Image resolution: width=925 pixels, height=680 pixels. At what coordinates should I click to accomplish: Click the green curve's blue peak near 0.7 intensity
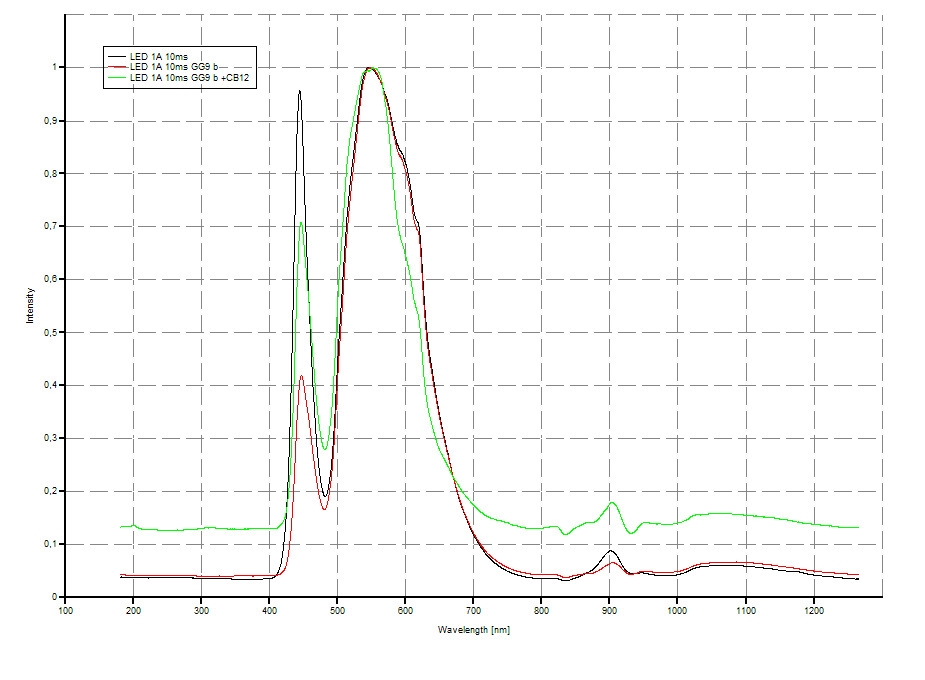point(301,223)
